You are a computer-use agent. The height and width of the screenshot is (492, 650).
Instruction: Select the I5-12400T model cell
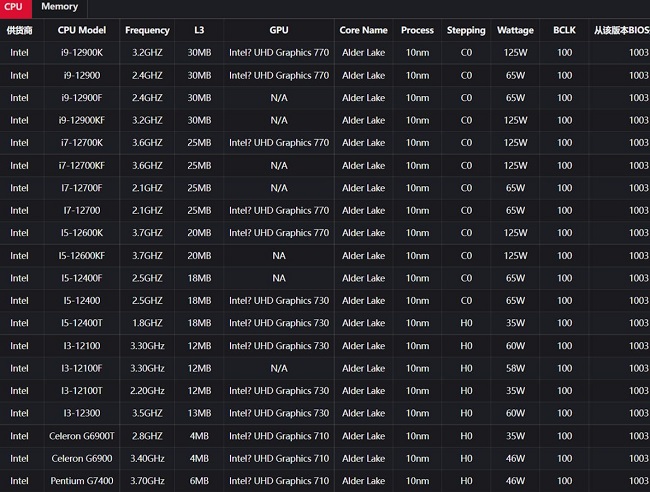coord(82,322)
